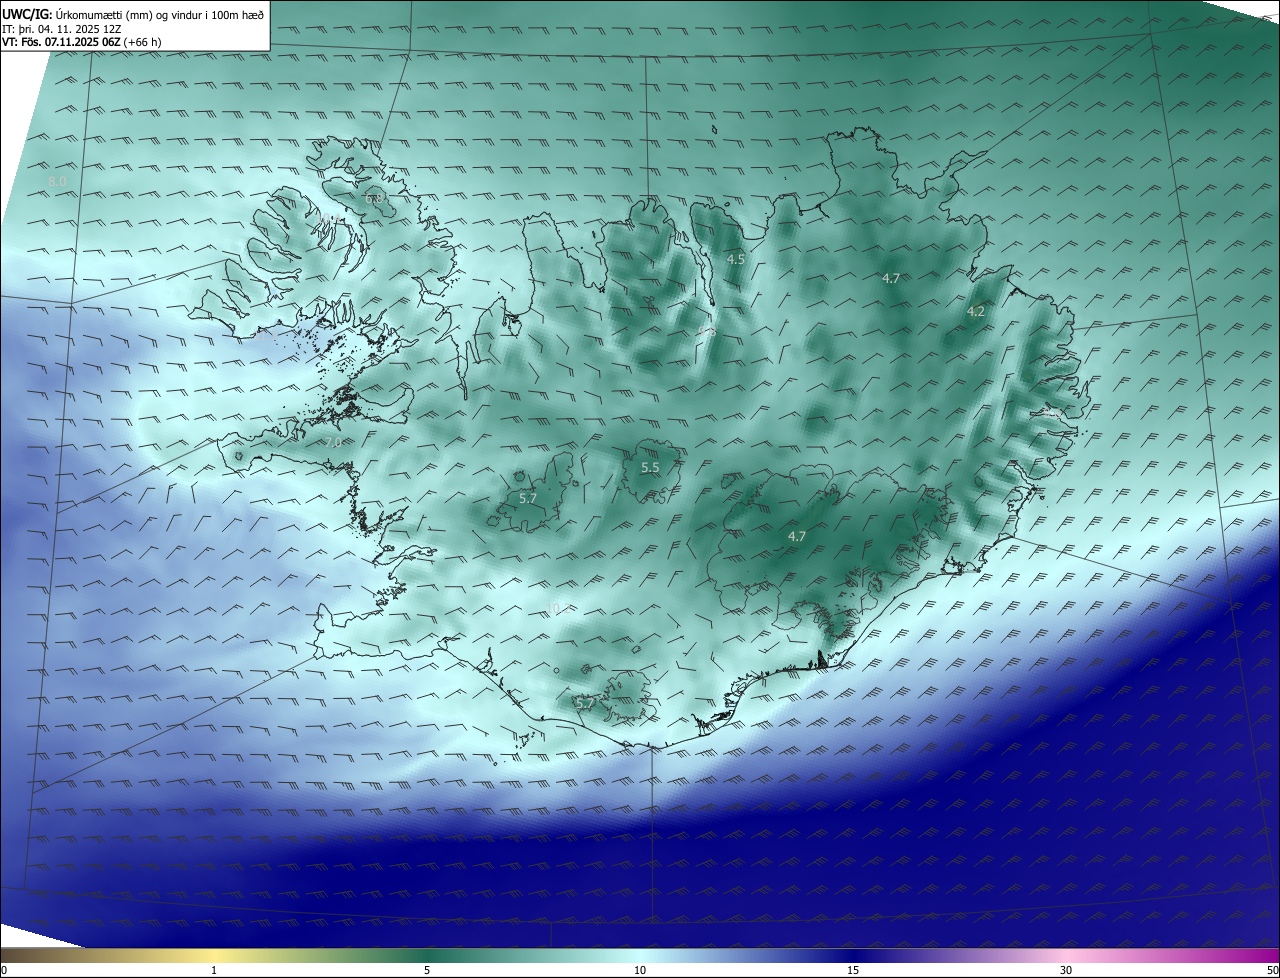Click the colorbar tick label 15
Viewport: 1280px width, 978px height.
point(853,970)
